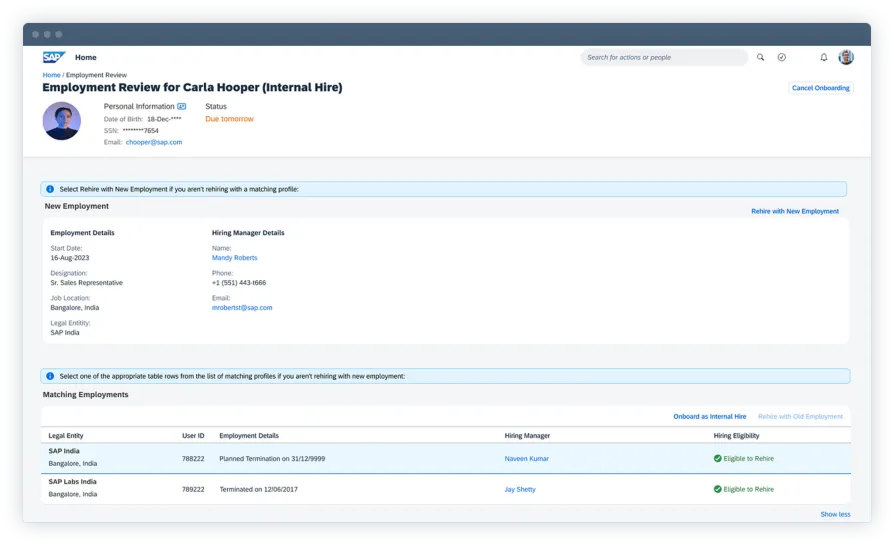Click the Personal Information card icon
This screenshot has width=894, height=545.
pos(181,106)
